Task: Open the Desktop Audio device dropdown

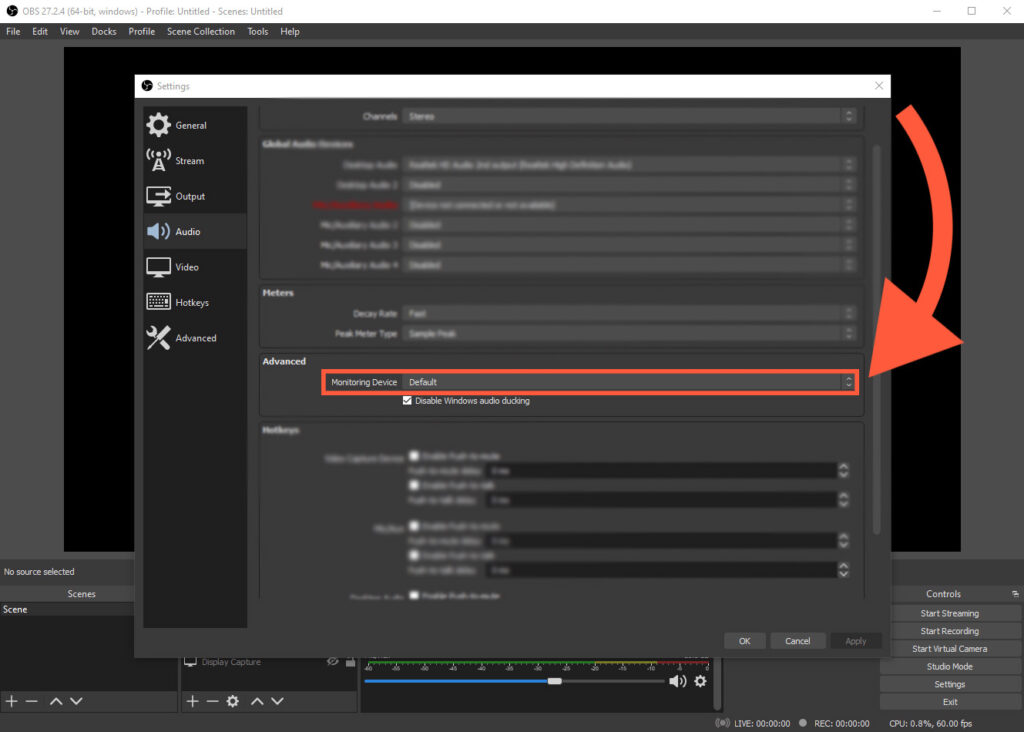Action: tap(631, 165)
